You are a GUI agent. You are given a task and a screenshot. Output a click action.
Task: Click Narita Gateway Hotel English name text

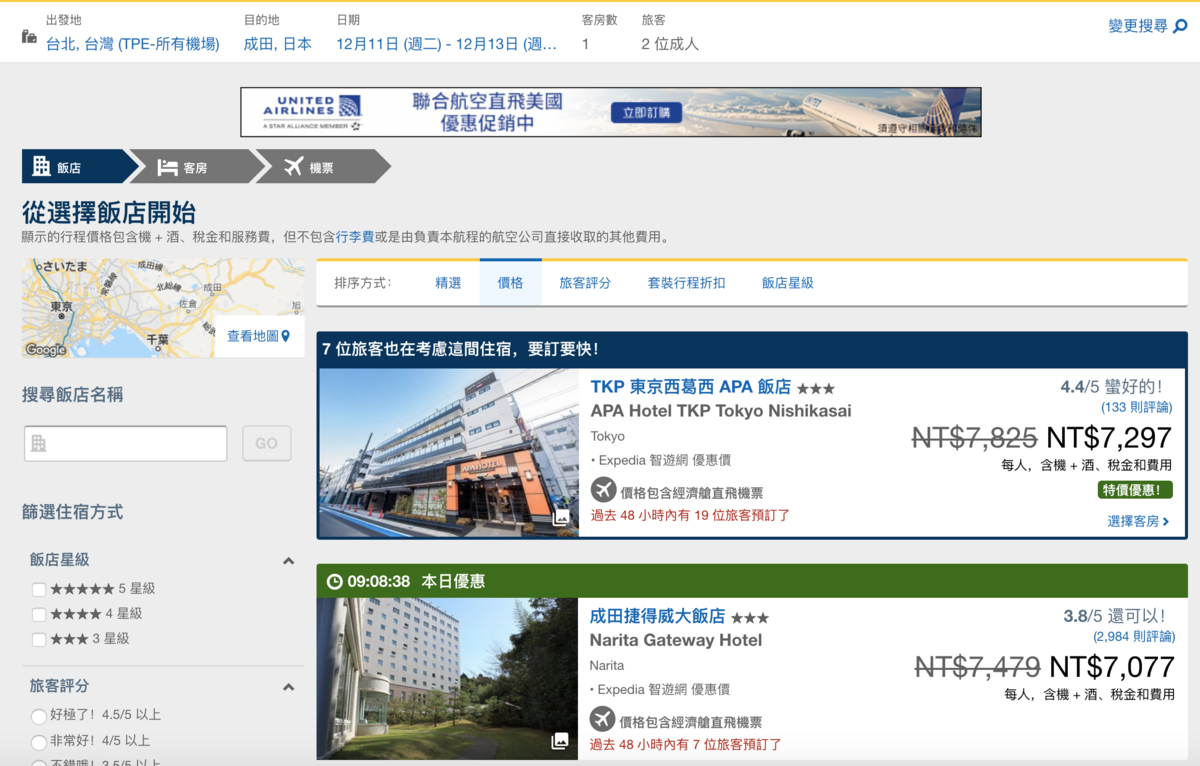coord(676,640)
